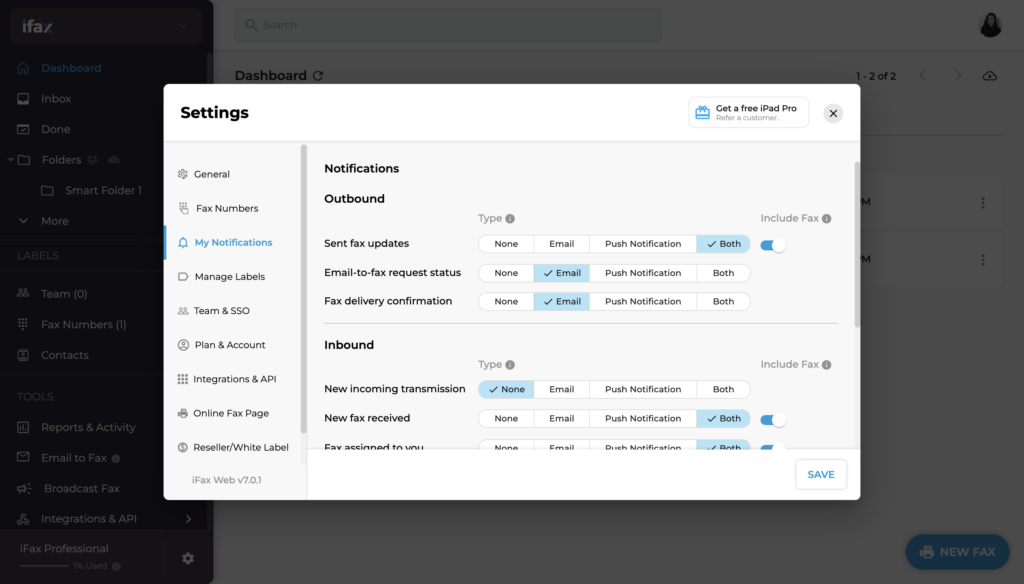Click the SAVE button
The height and width of the screenshot is (584, 1024).
[x=820, y=474]
